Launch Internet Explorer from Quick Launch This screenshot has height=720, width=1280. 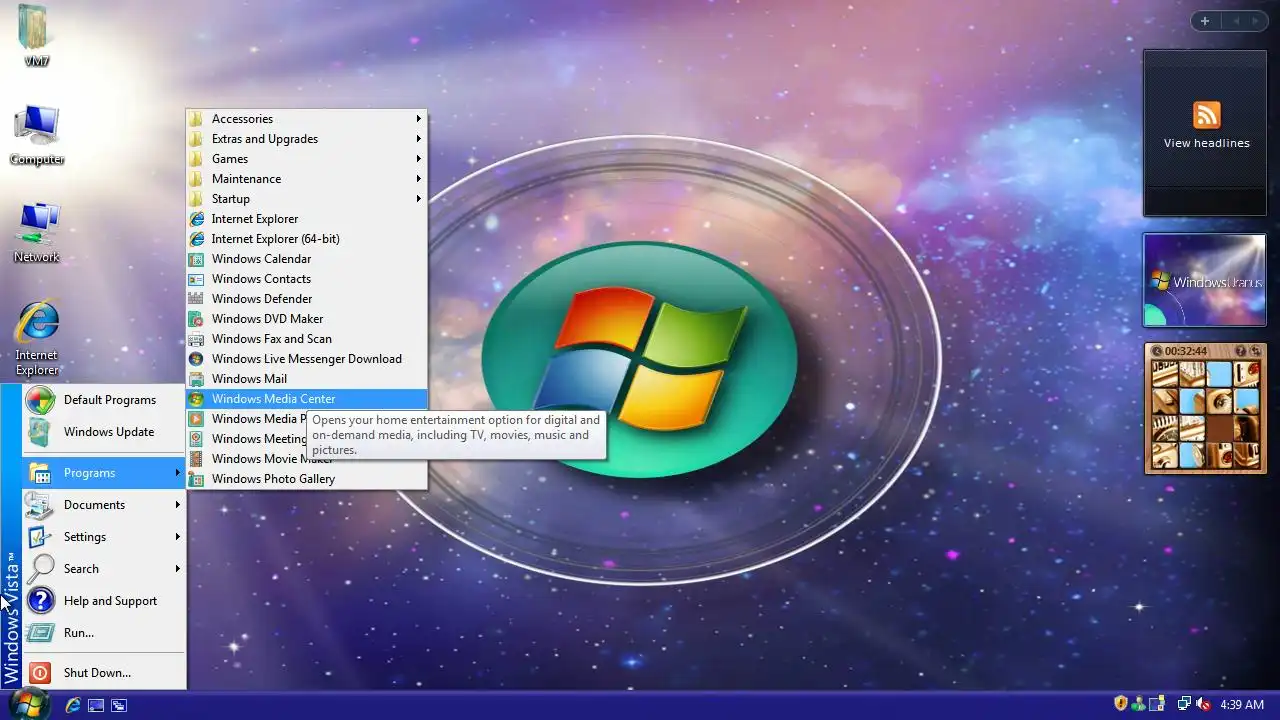pos(73,705)
